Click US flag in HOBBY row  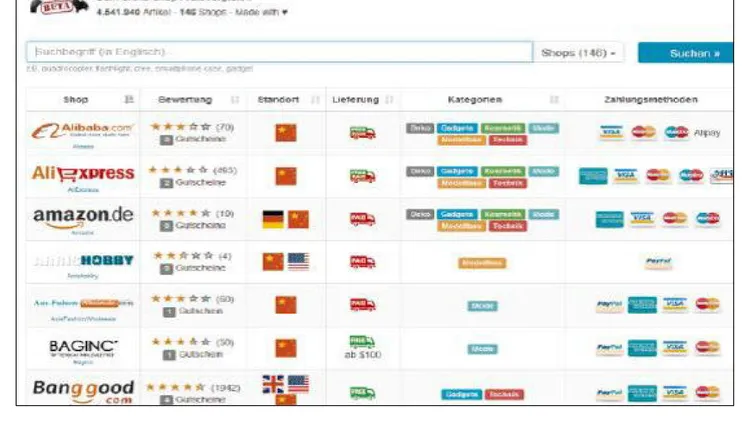tap(298, 262)
